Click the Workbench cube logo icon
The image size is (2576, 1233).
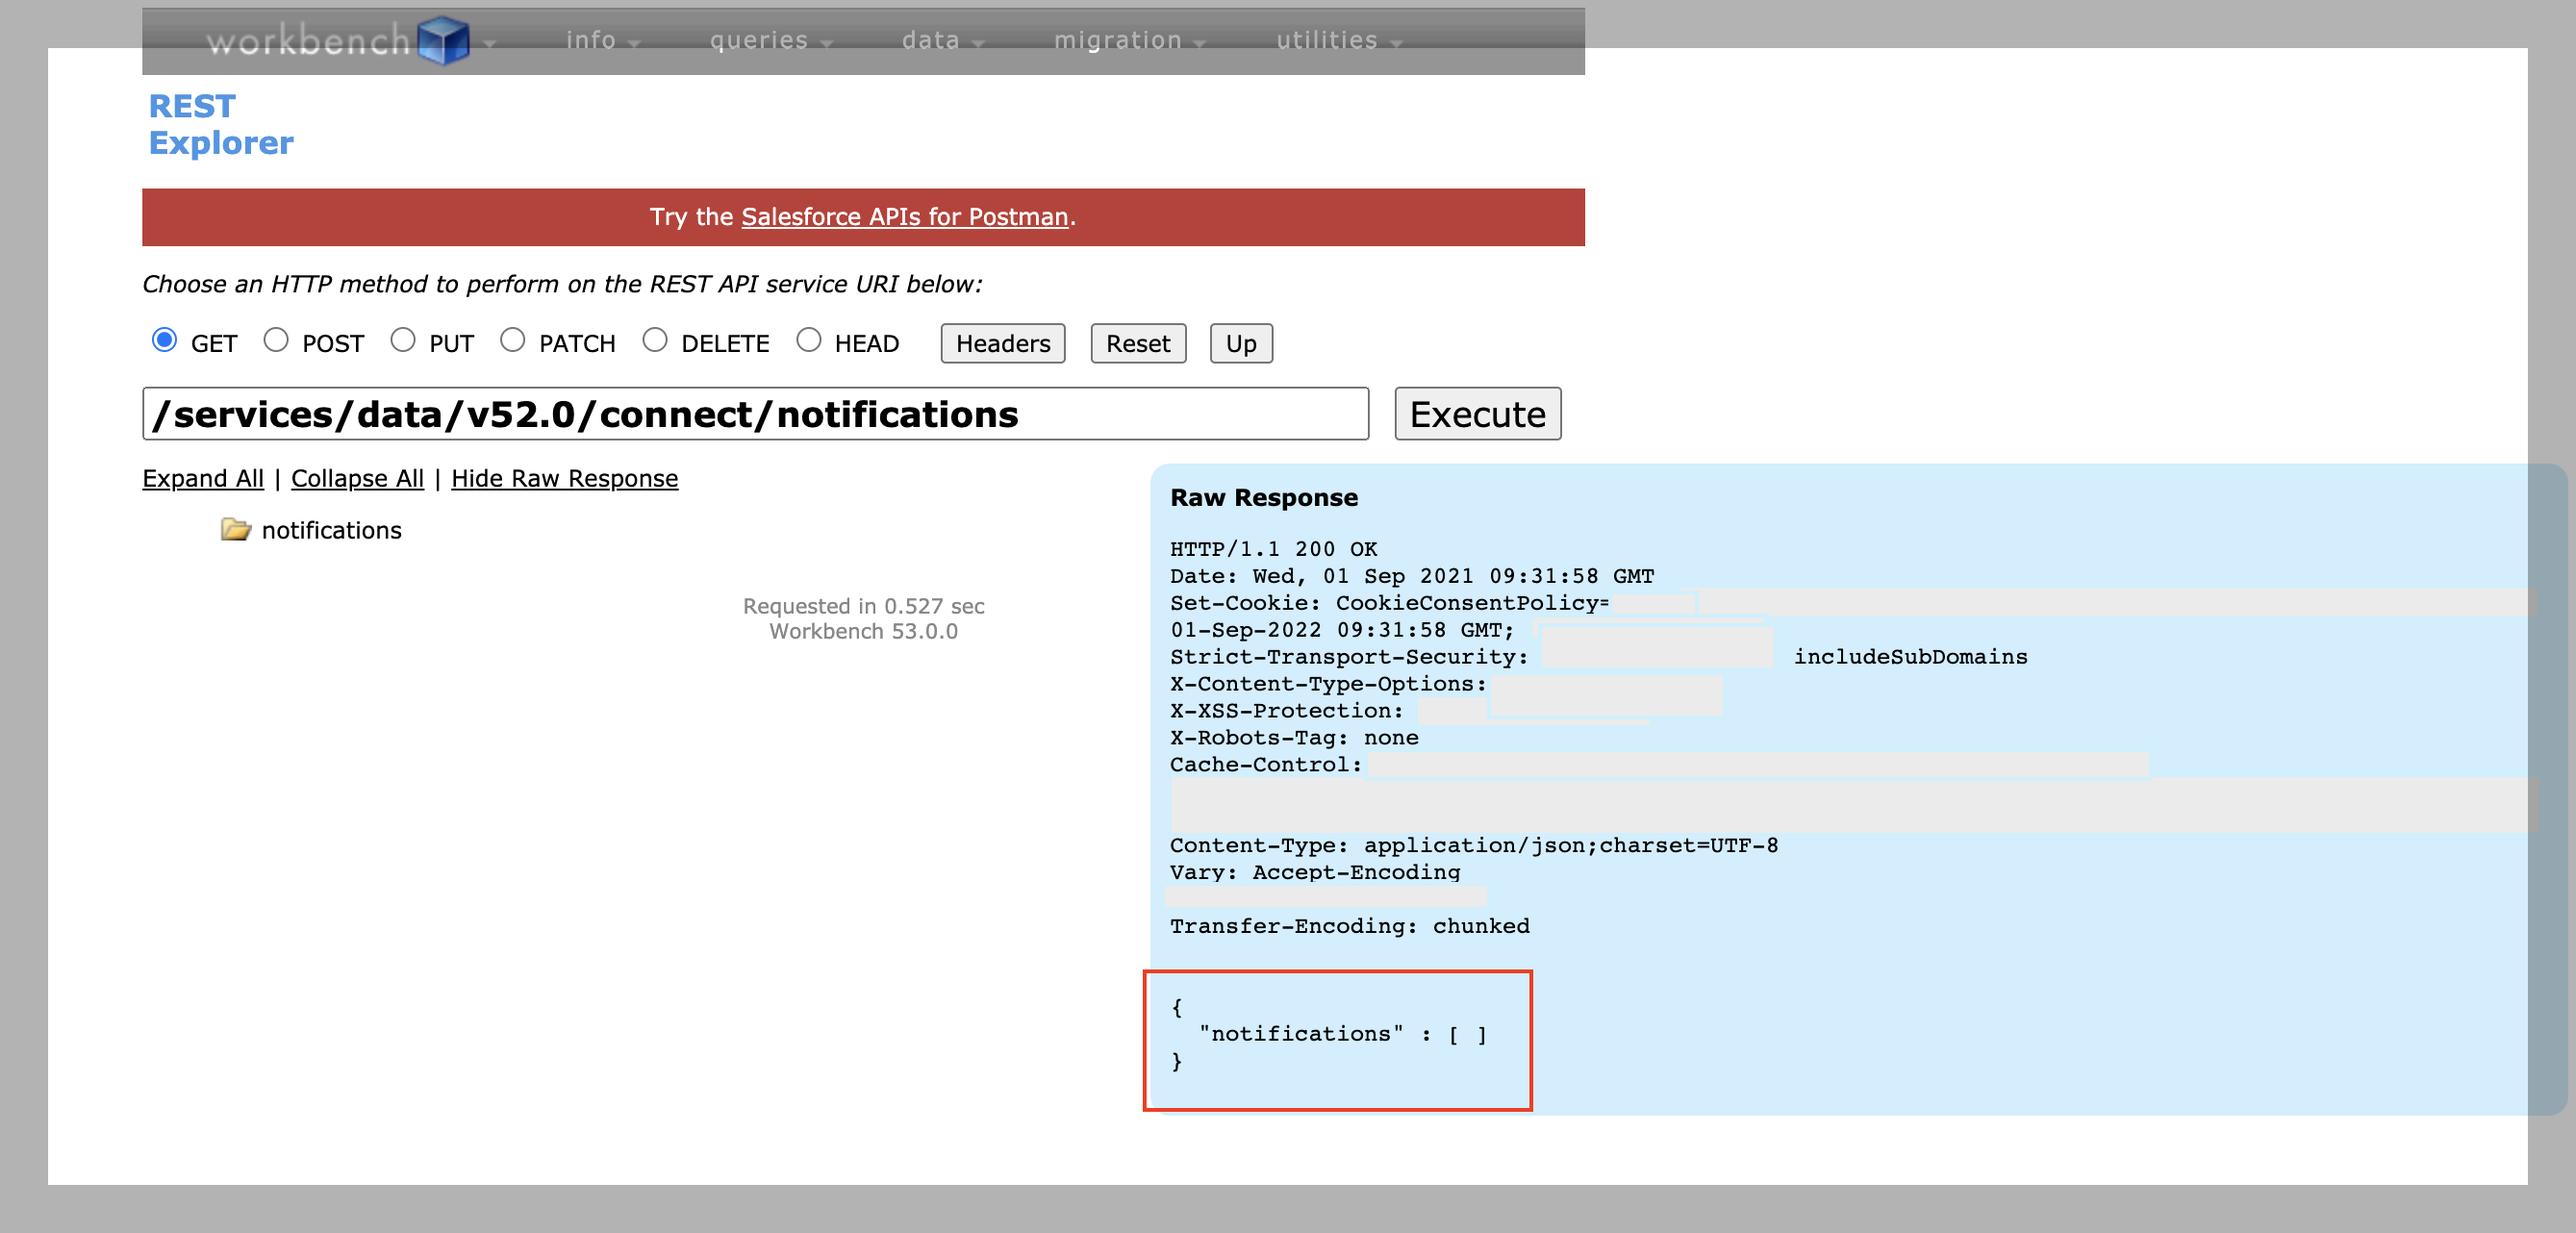coord(443,41)
